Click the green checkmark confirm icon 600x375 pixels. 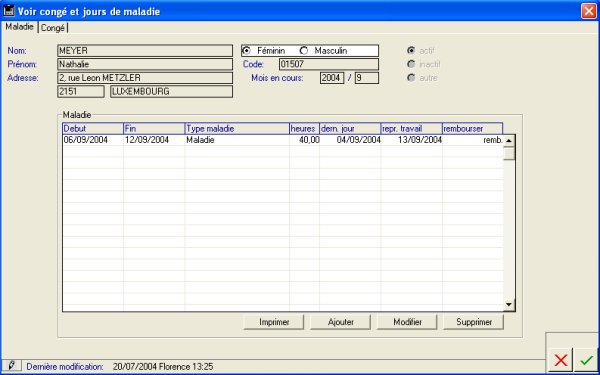click(x=586, y=360)
